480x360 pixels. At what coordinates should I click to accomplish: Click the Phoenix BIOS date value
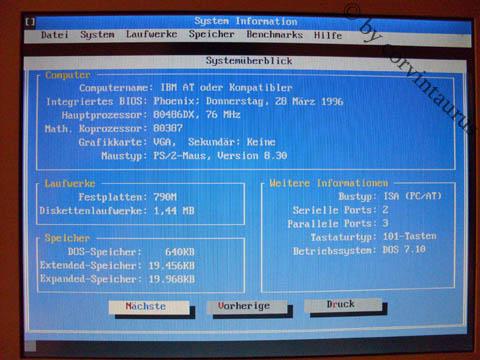[x=248, y=101]
